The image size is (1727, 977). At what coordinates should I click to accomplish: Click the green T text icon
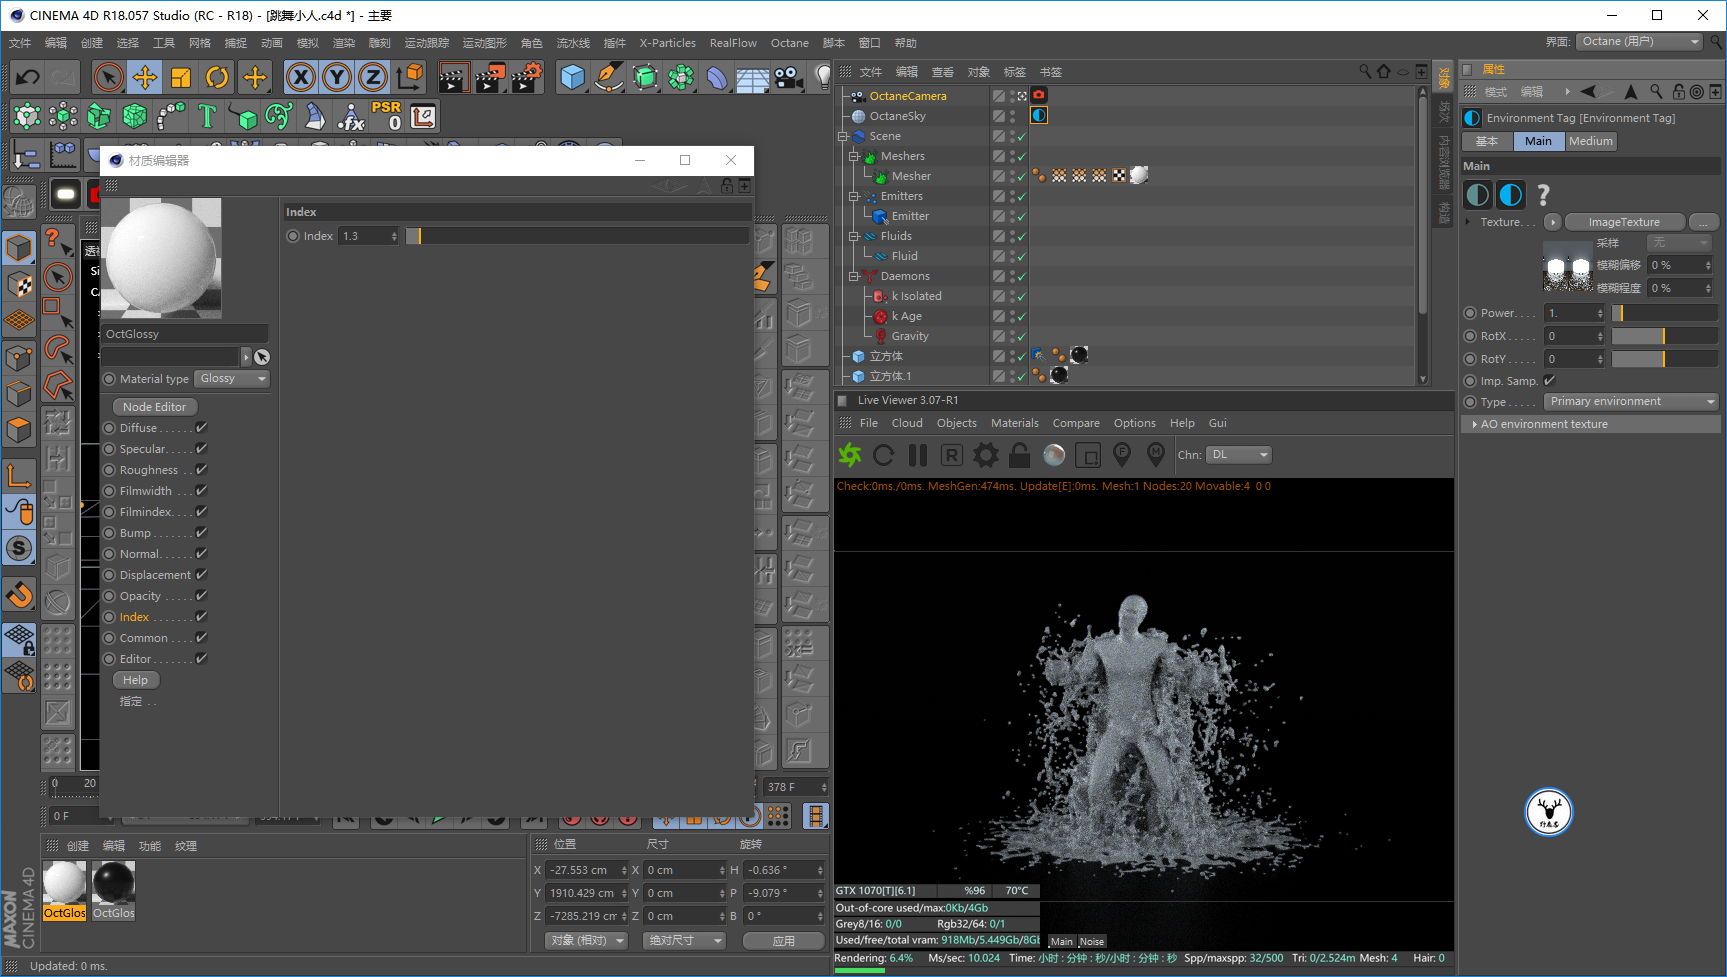tap(207, 116)
